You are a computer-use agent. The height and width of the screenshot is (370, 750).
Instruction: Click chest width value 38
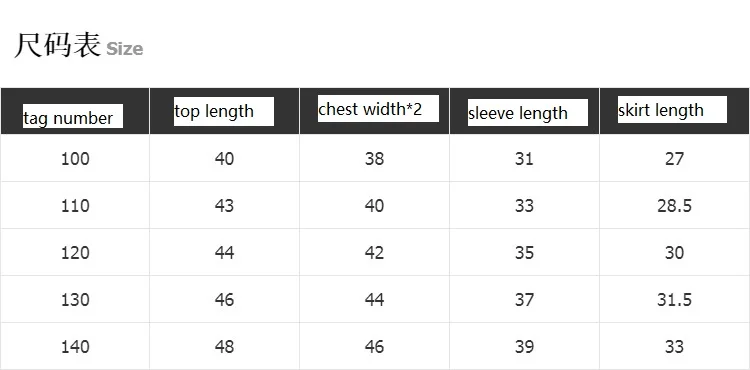point(374,158)
